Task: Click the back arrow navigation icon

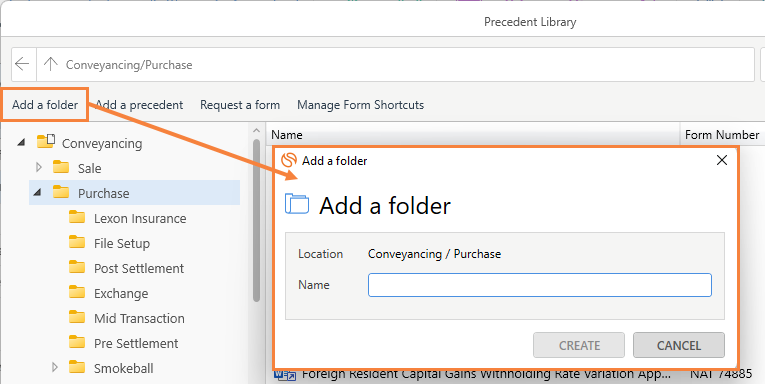Action: point(22,64)
